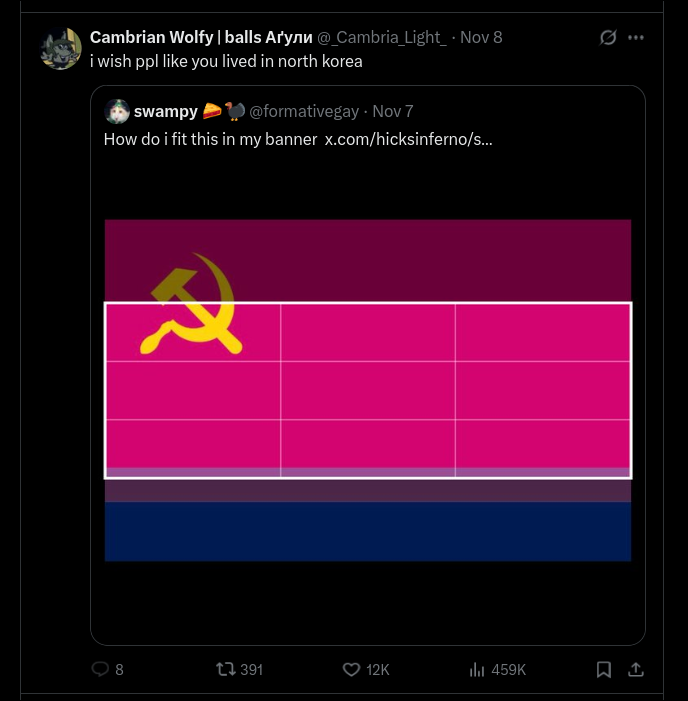Open the x.com/hicksinferno link
The image size is (688, 701).
pos(408,139)
